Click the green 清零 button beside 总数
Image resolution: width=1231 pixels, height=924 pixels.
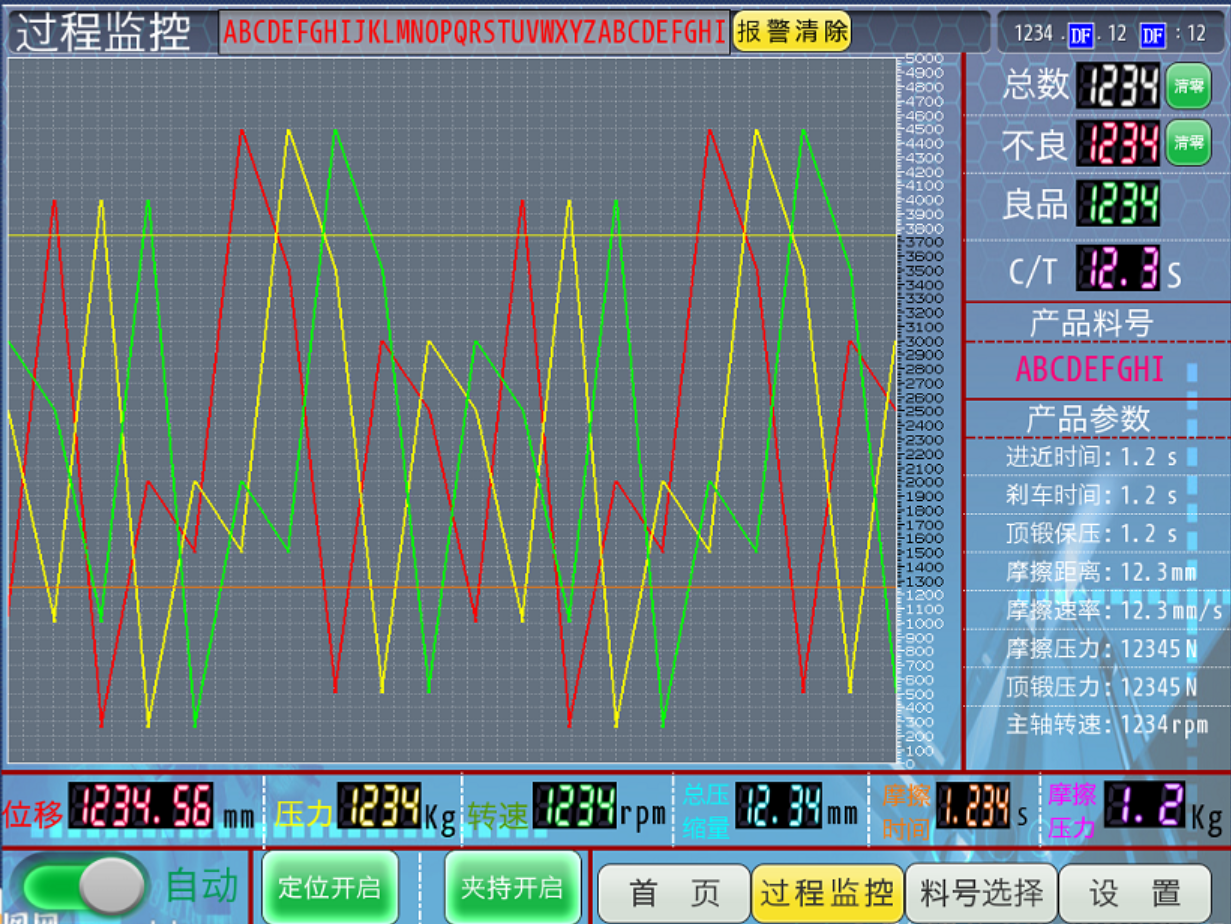pos(1188,86)
